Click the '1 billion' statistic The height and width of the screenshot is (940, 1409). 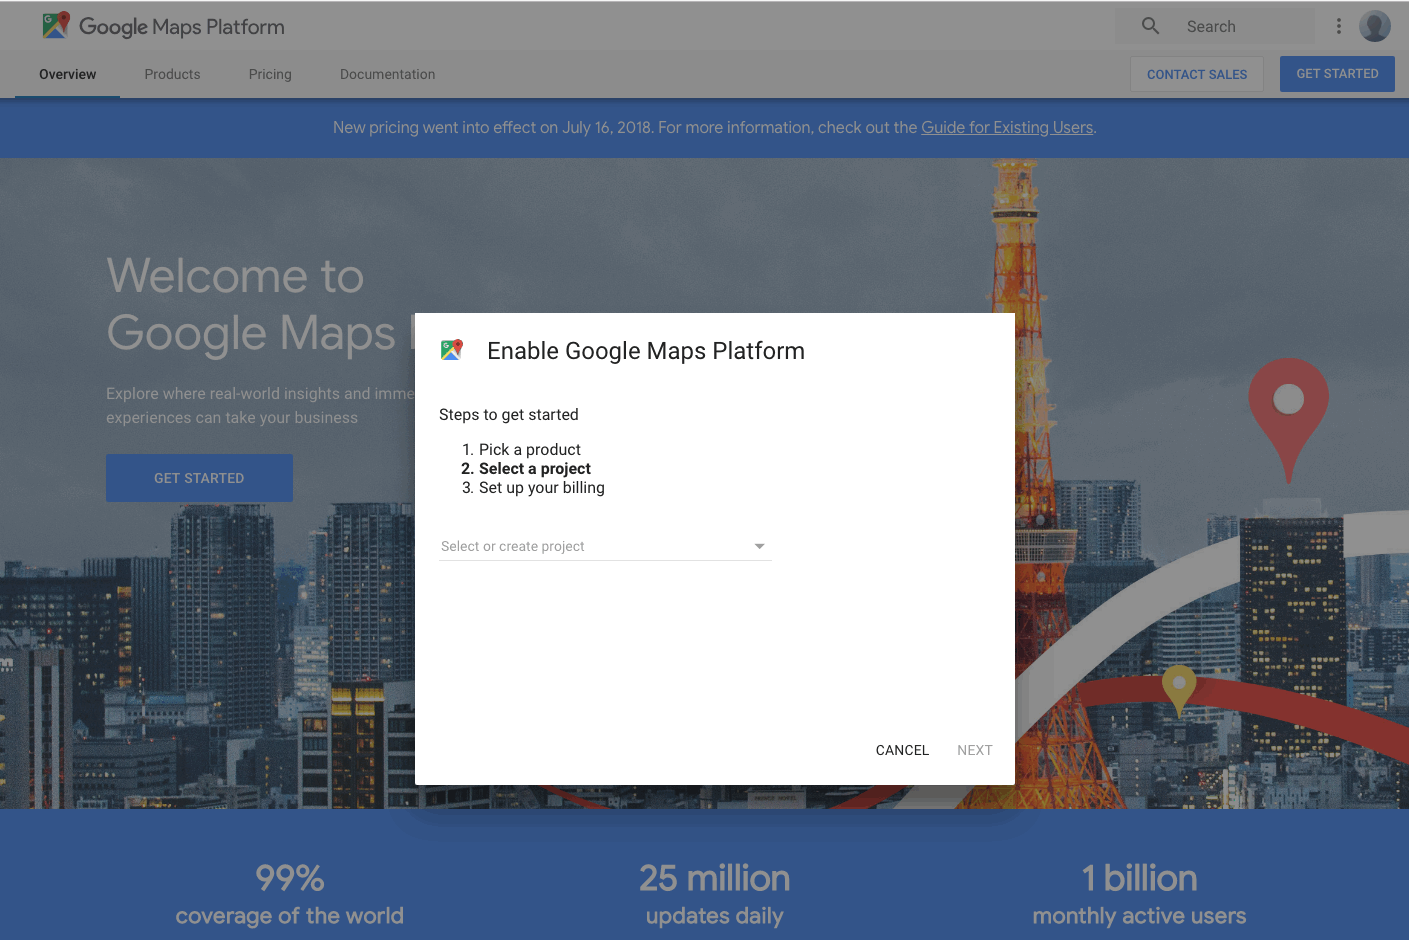tap(1140, 878)
